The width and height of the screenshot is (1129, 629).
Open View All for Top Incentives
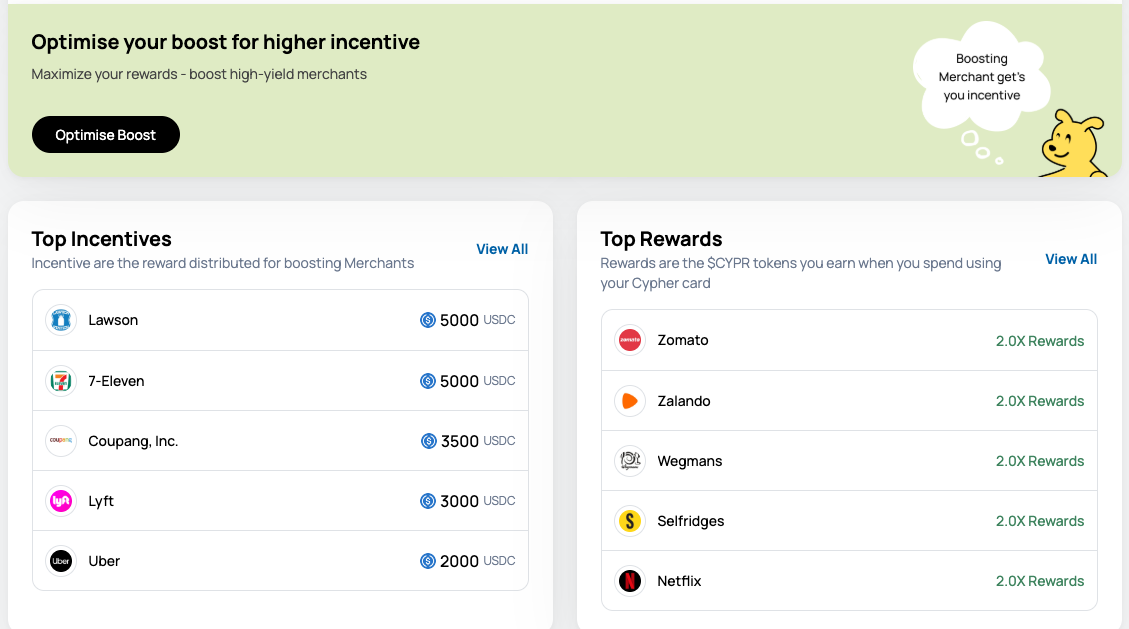tap(502, 249)
